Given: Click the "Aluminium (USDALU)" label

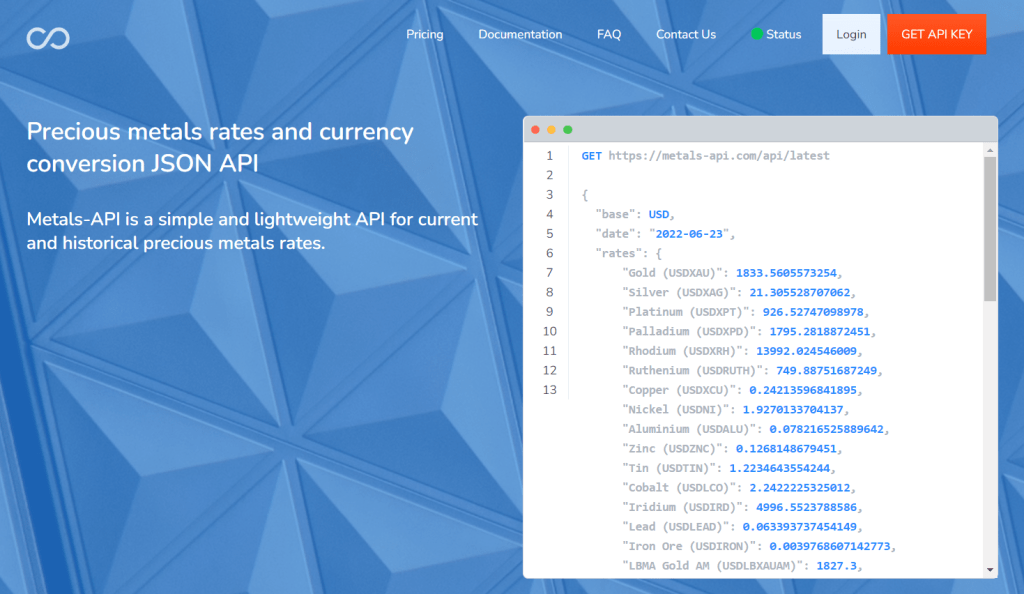Looking at the screenshot, I should pyautogui.click(x=689, y=430).
